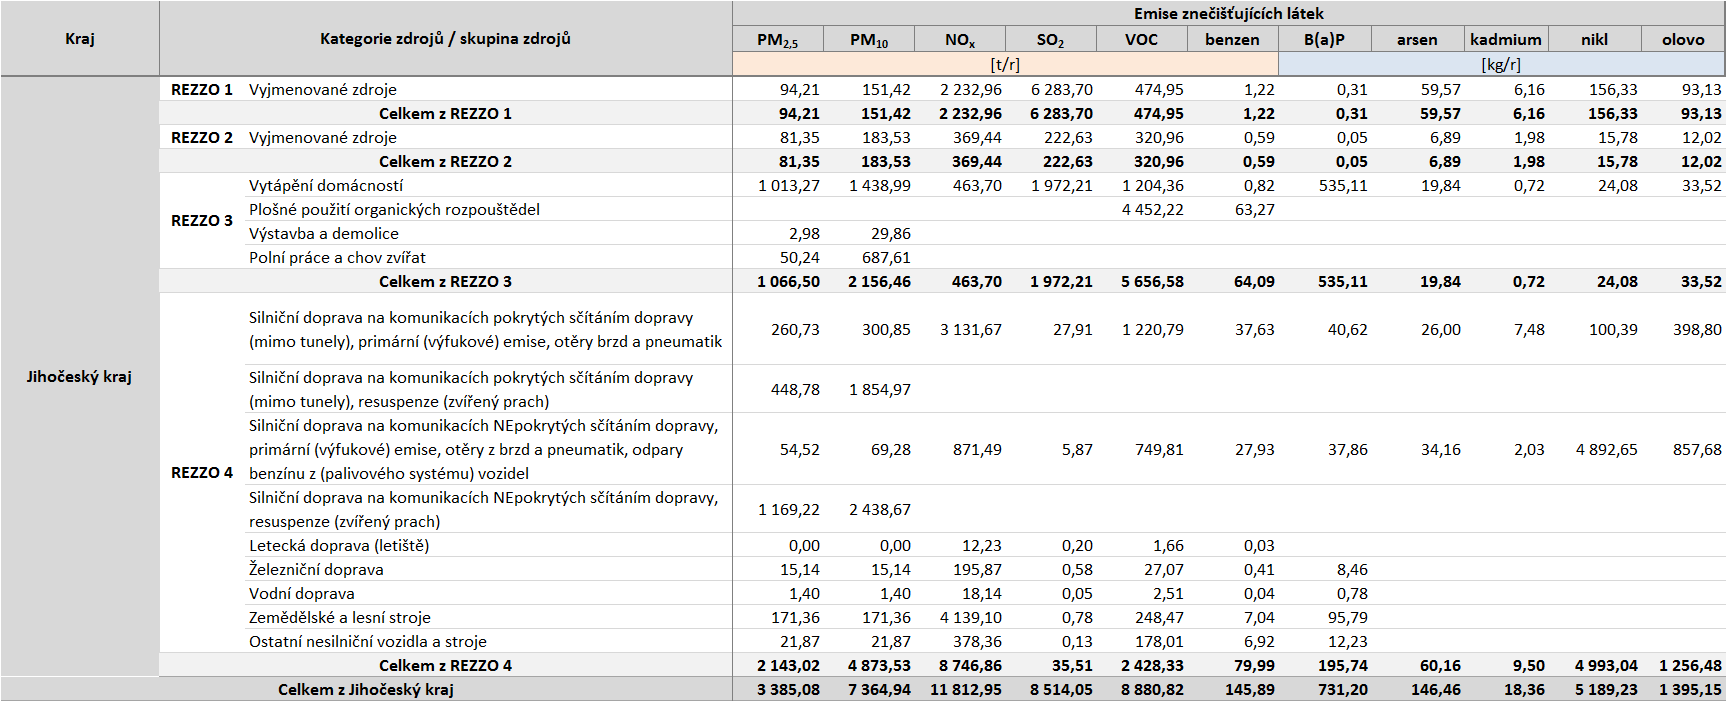Image resolution: width=1726 pixels, height=701 pixels.
Task: Select the REZZO 2 total value 369,44
Action: (x=977, y=162)
